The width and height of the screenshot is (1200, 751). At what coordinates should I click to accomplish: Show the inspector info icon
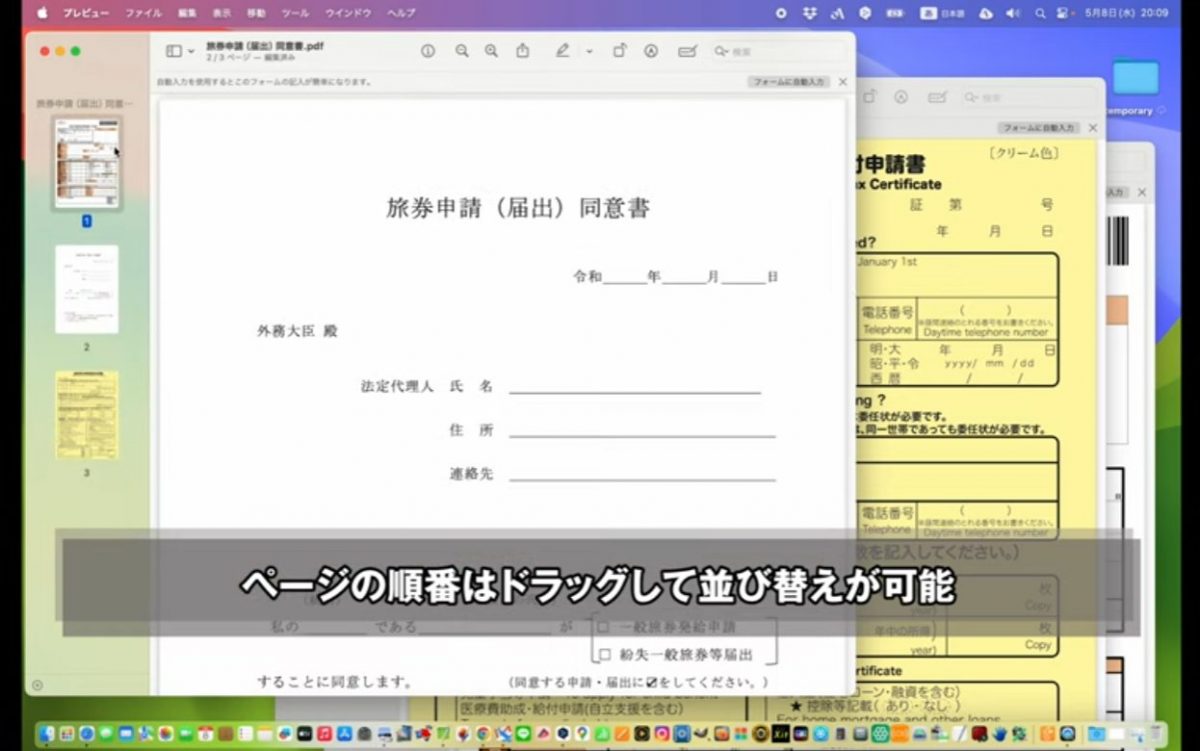[x=428, y=51]
